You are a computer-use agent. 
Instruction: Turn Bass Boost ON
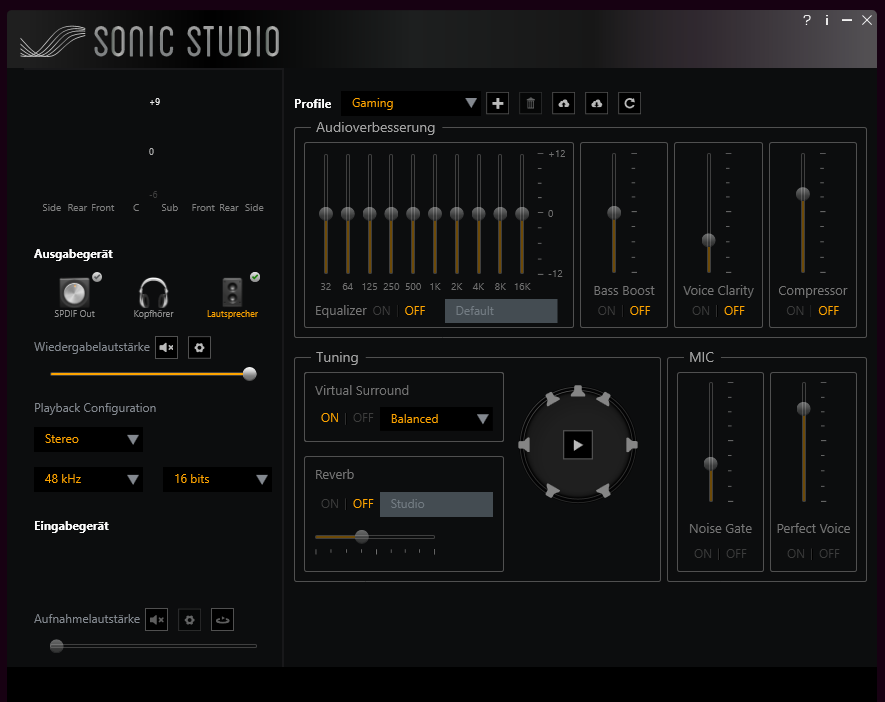(607, 311)
